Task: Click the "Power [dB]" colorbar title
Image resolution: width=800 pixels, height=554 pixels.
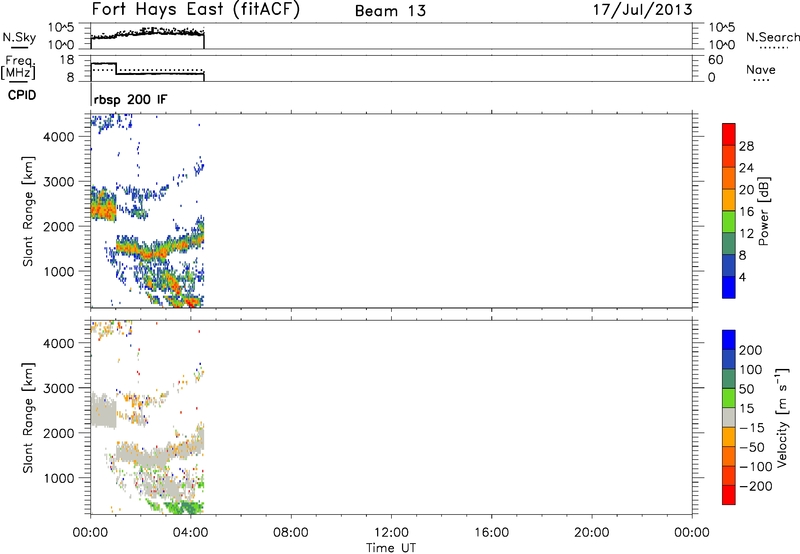Action: 763,211
